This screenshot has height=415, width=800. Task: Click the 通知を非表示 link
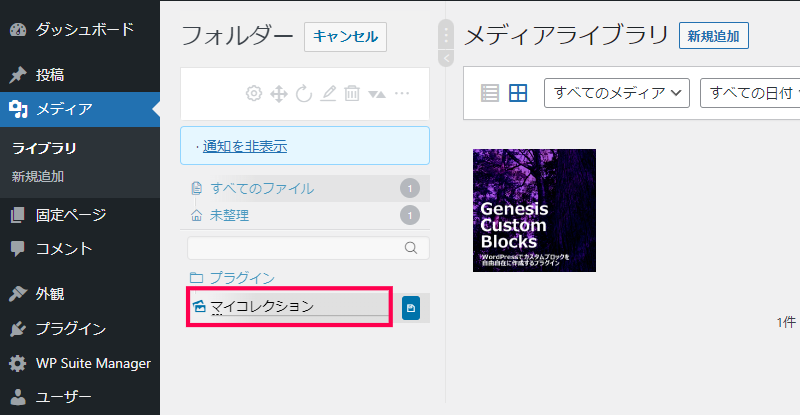[x=245, y=147]
